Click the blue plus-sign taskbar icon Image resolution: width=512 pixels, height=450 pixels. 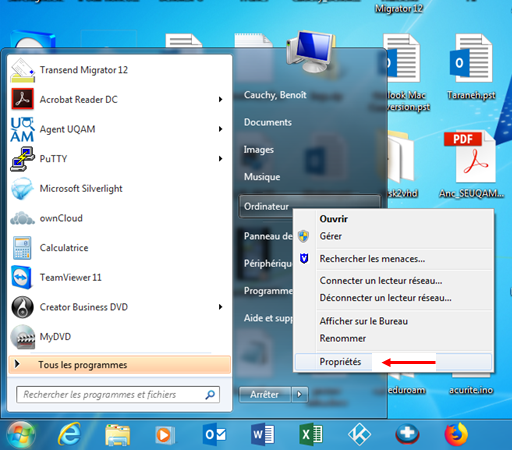407,435
